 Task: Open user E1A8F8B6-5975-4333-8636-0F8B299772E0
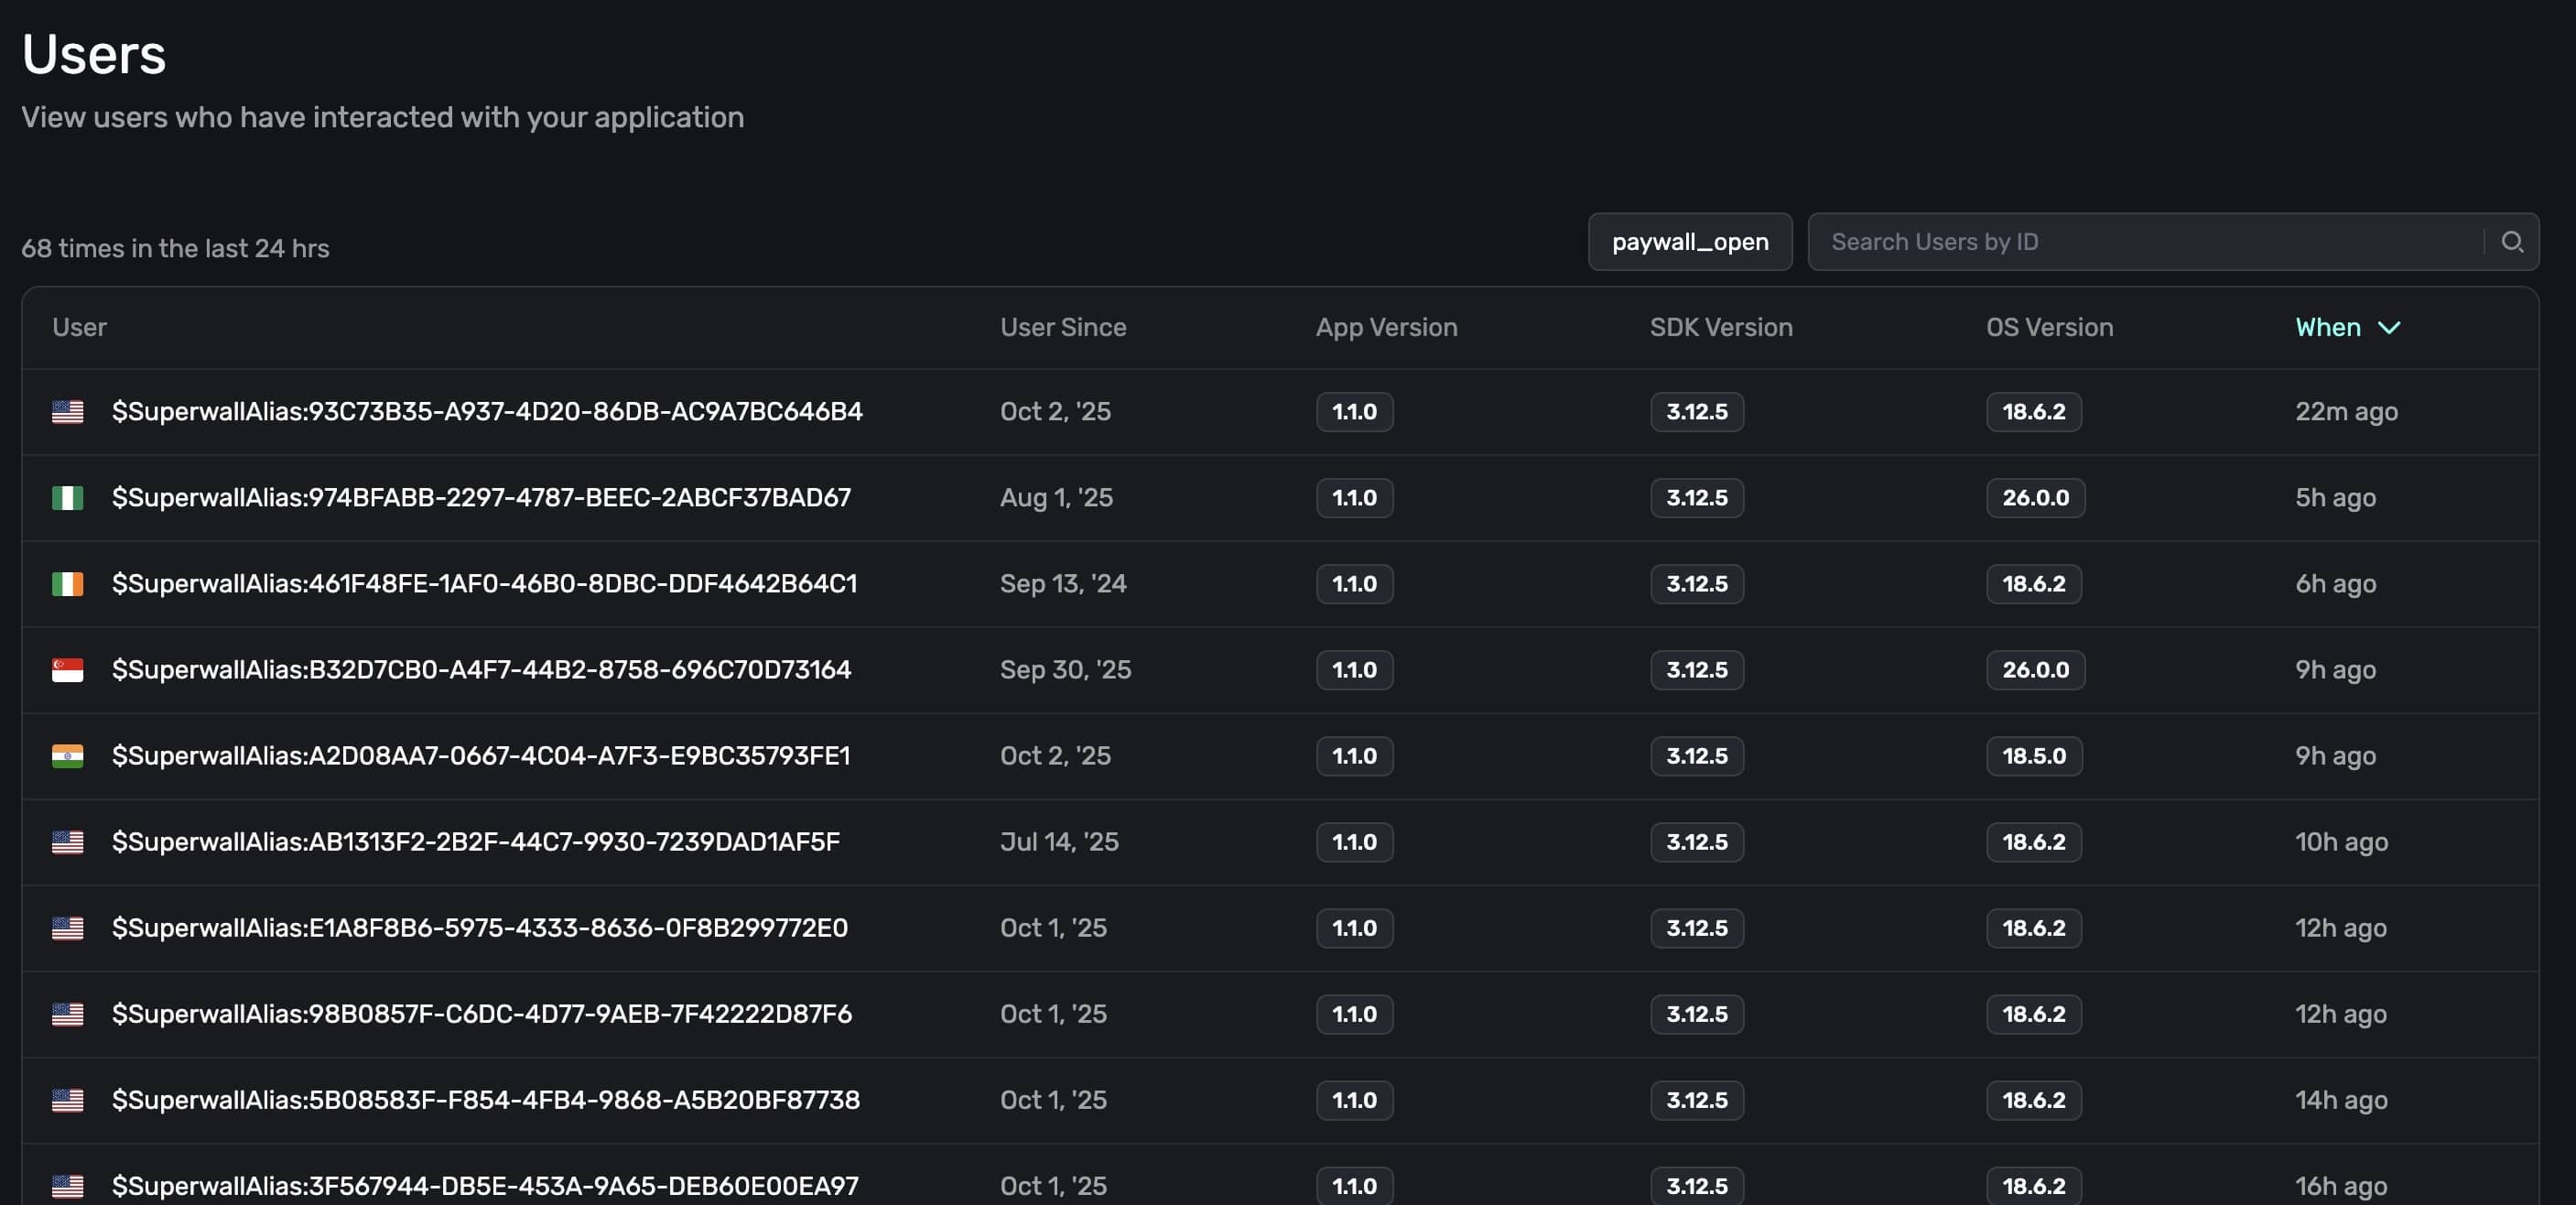479,928
